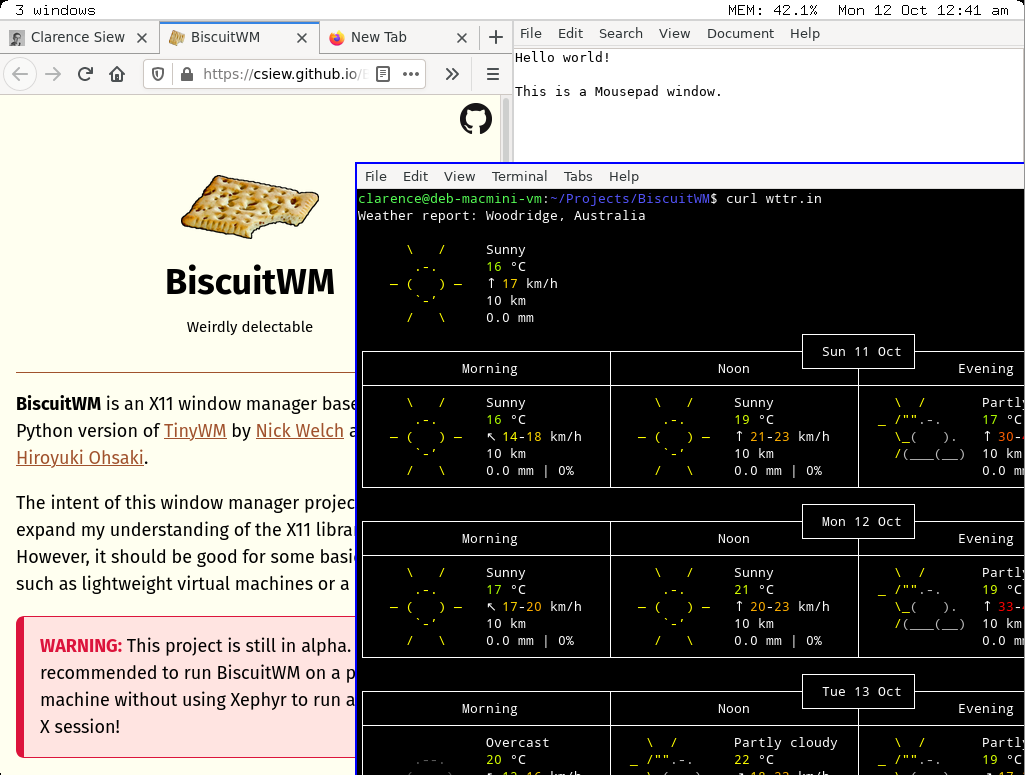1025x775 pixels.
Task: Open the terminal Edit menu
Action: point(415,176)
